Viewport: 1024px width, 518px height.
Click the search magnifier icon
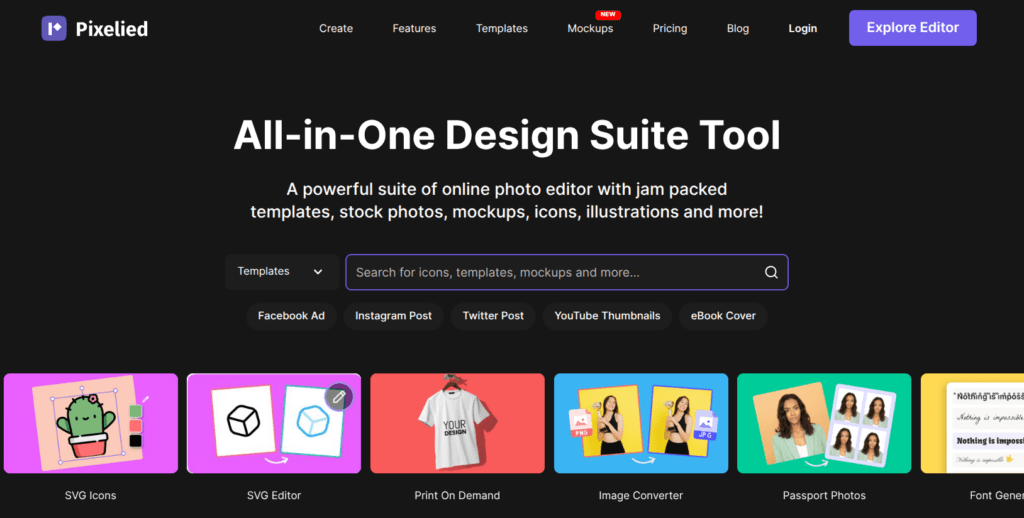pyautogui.click(x=771, y=272)
